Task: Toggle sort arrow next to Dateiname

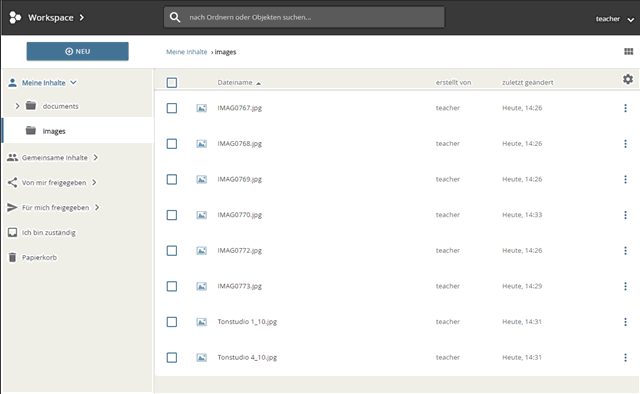Action: pyautogui.click(x=258, y=83)
